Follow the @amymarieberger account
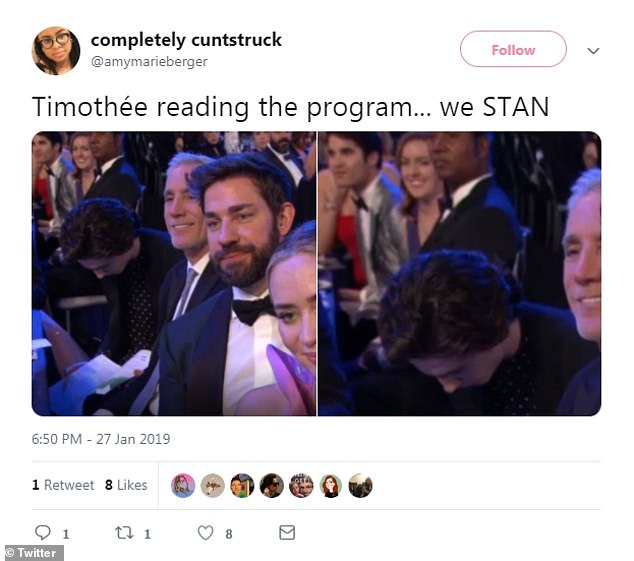The width and height of the screenshot is (634, 561). tap(513, 49)
